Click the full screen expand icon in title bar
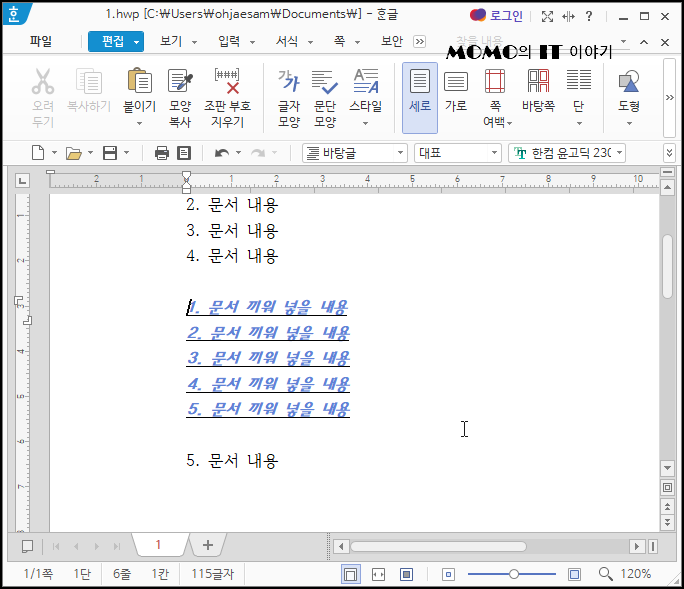Screen dimensions: 684x589 pos(547,17)
